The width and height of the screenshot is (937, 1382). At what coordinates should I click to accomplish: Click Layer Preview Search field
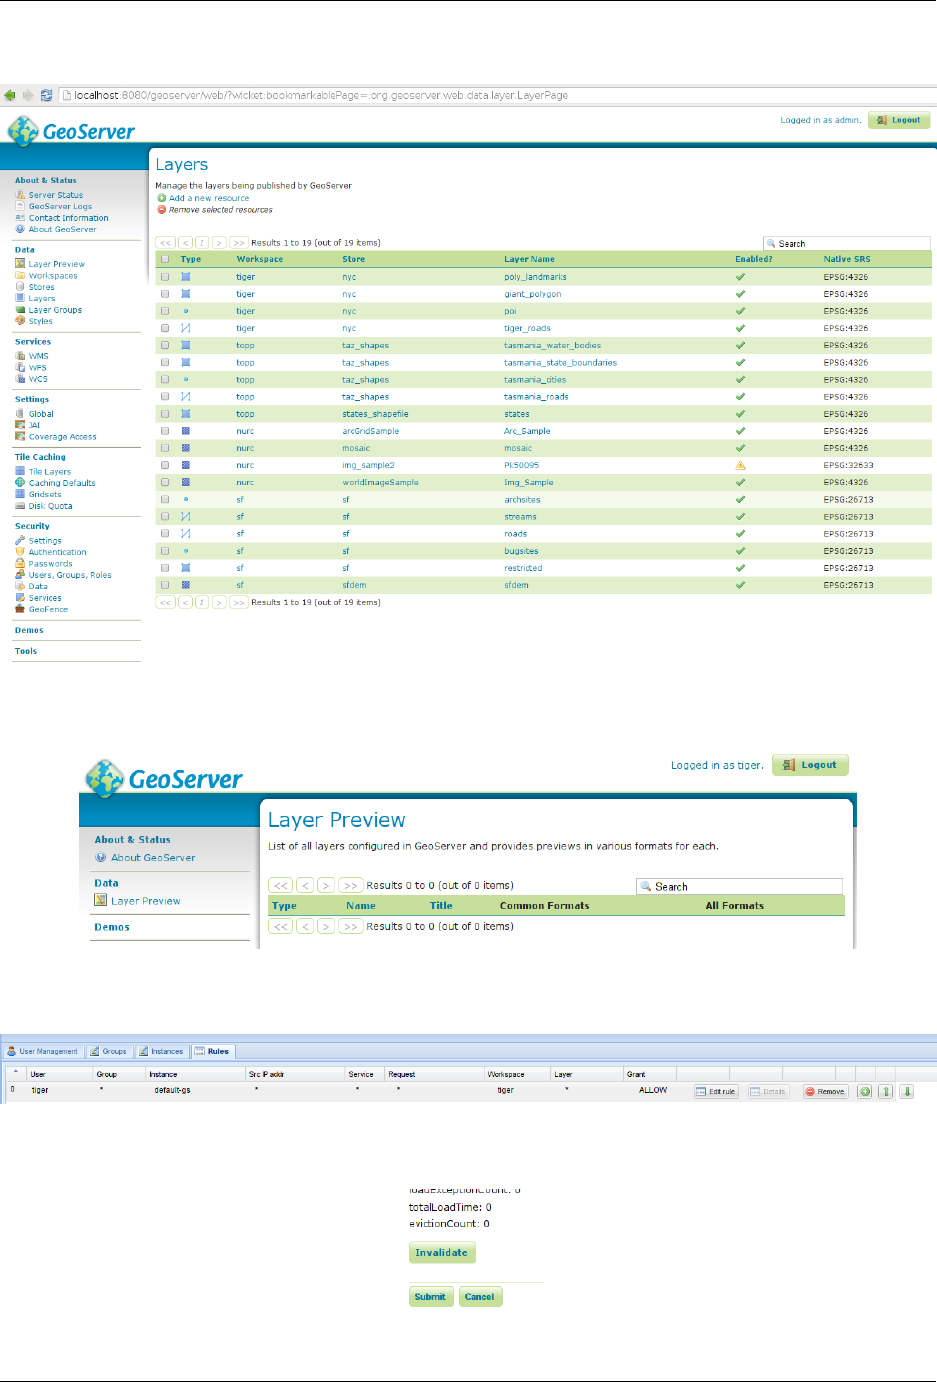(739, 886)
